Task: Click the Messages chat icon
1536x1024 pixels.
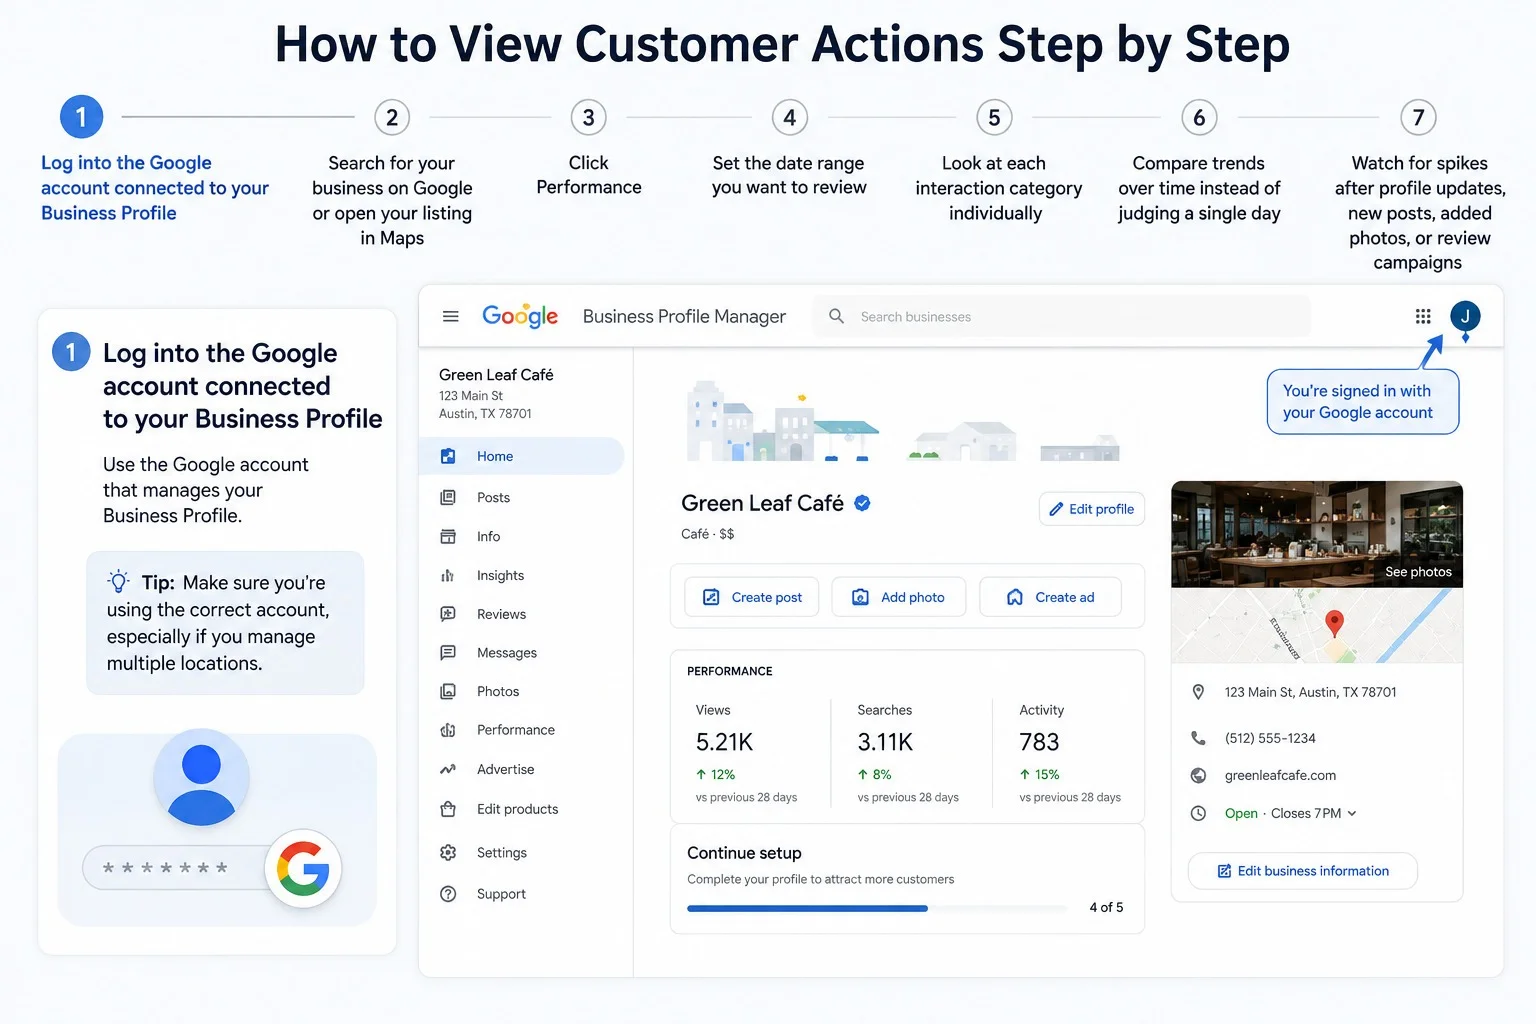Action: 448,652
